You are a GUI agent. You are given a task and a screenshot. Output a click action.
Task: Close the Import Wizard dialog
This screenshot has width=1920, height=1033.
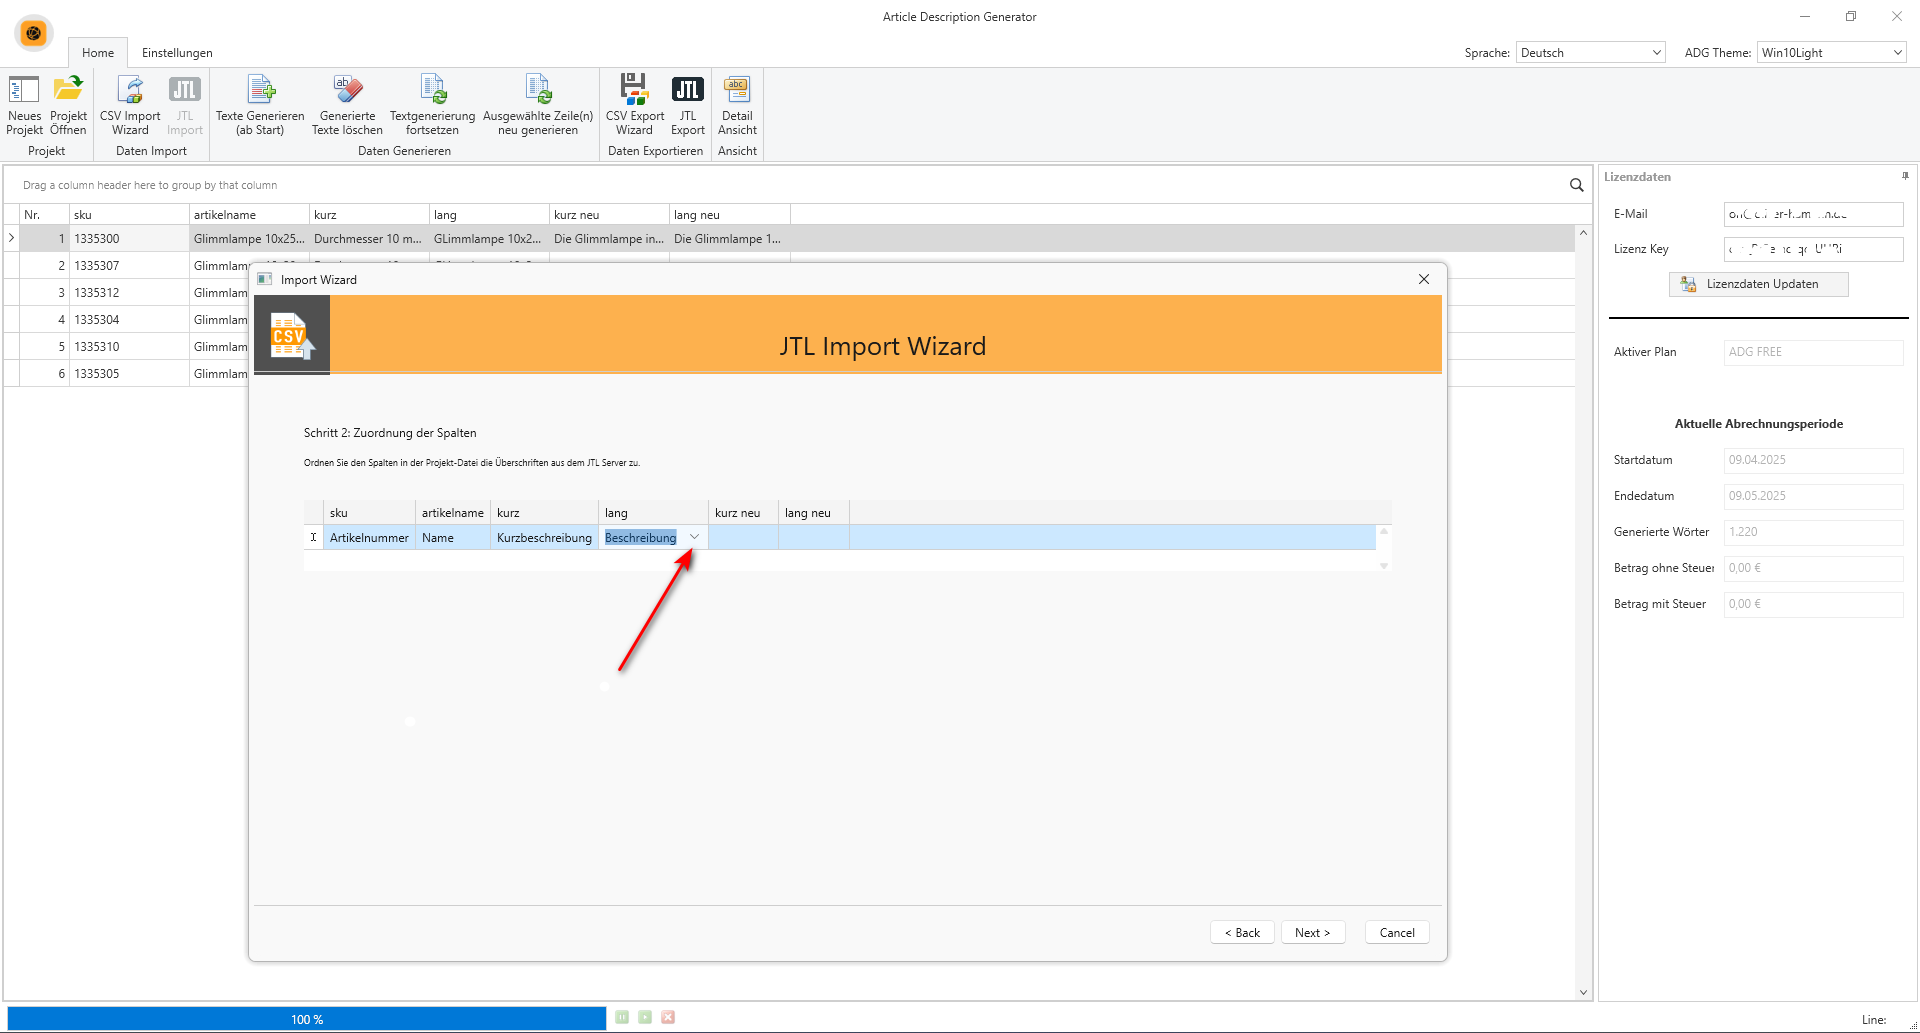click(1424, 279)
